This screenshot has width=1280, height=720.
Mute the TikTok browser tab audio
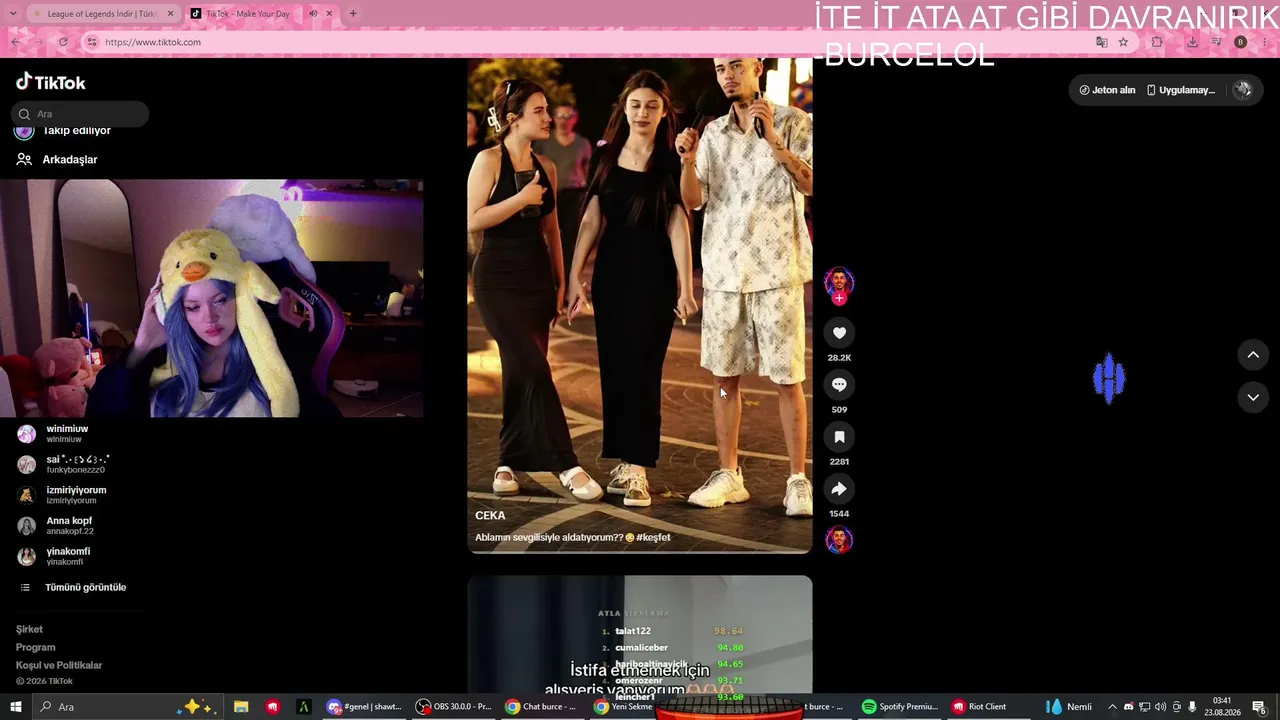coord(313,14)
